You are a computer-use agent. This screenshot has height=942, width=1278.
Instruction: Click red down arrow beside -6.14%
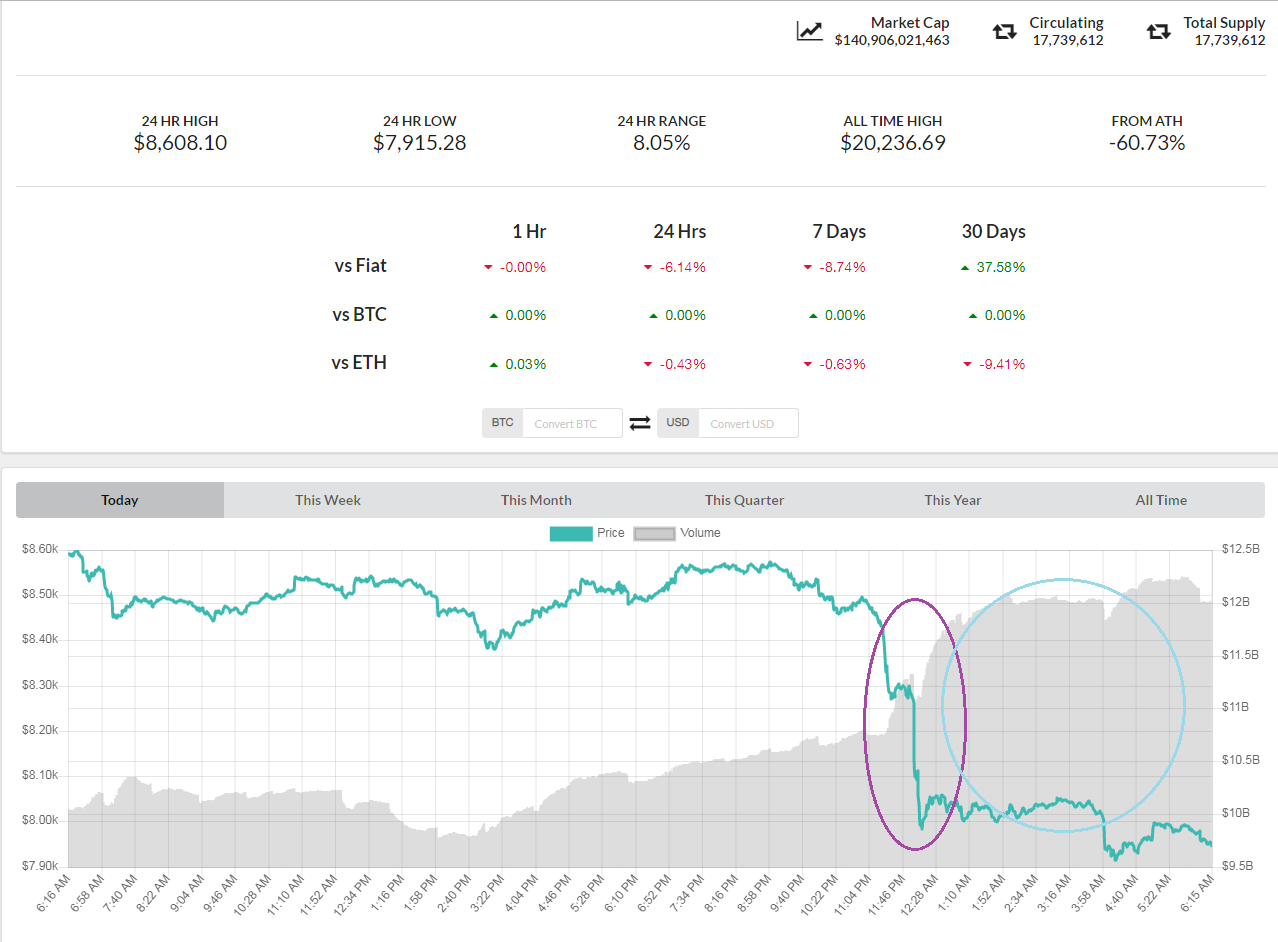click(648, 267)
